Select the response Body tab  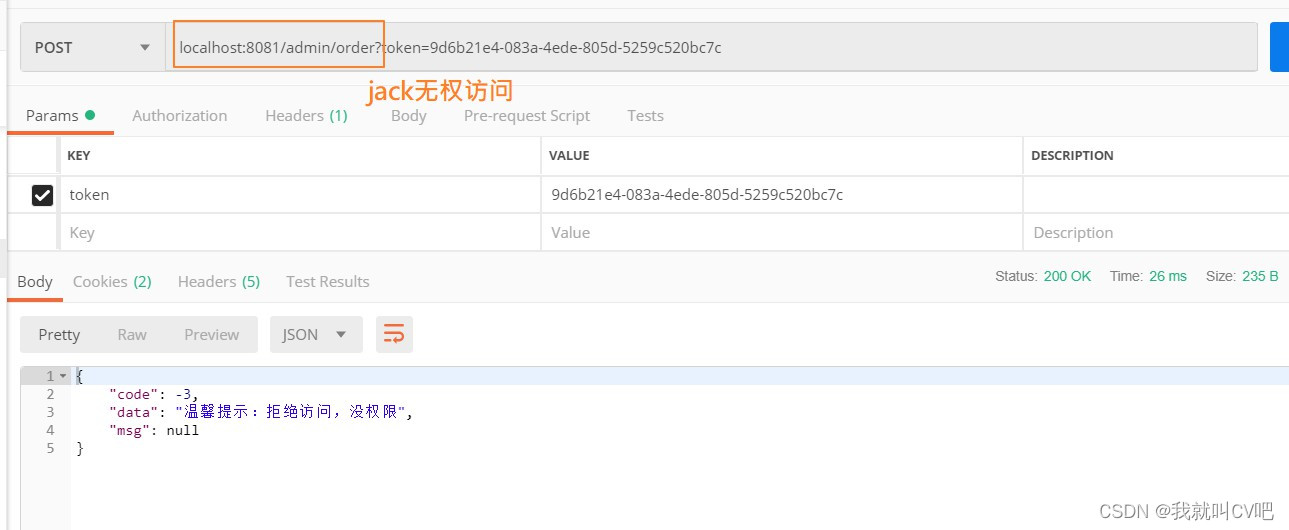(35, 282)
